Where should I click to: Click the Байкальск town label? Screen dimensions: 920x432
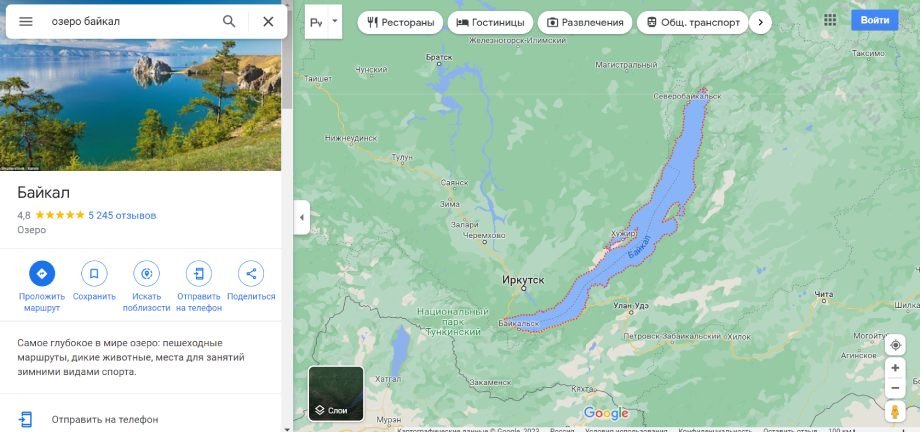tap(518, 323)
